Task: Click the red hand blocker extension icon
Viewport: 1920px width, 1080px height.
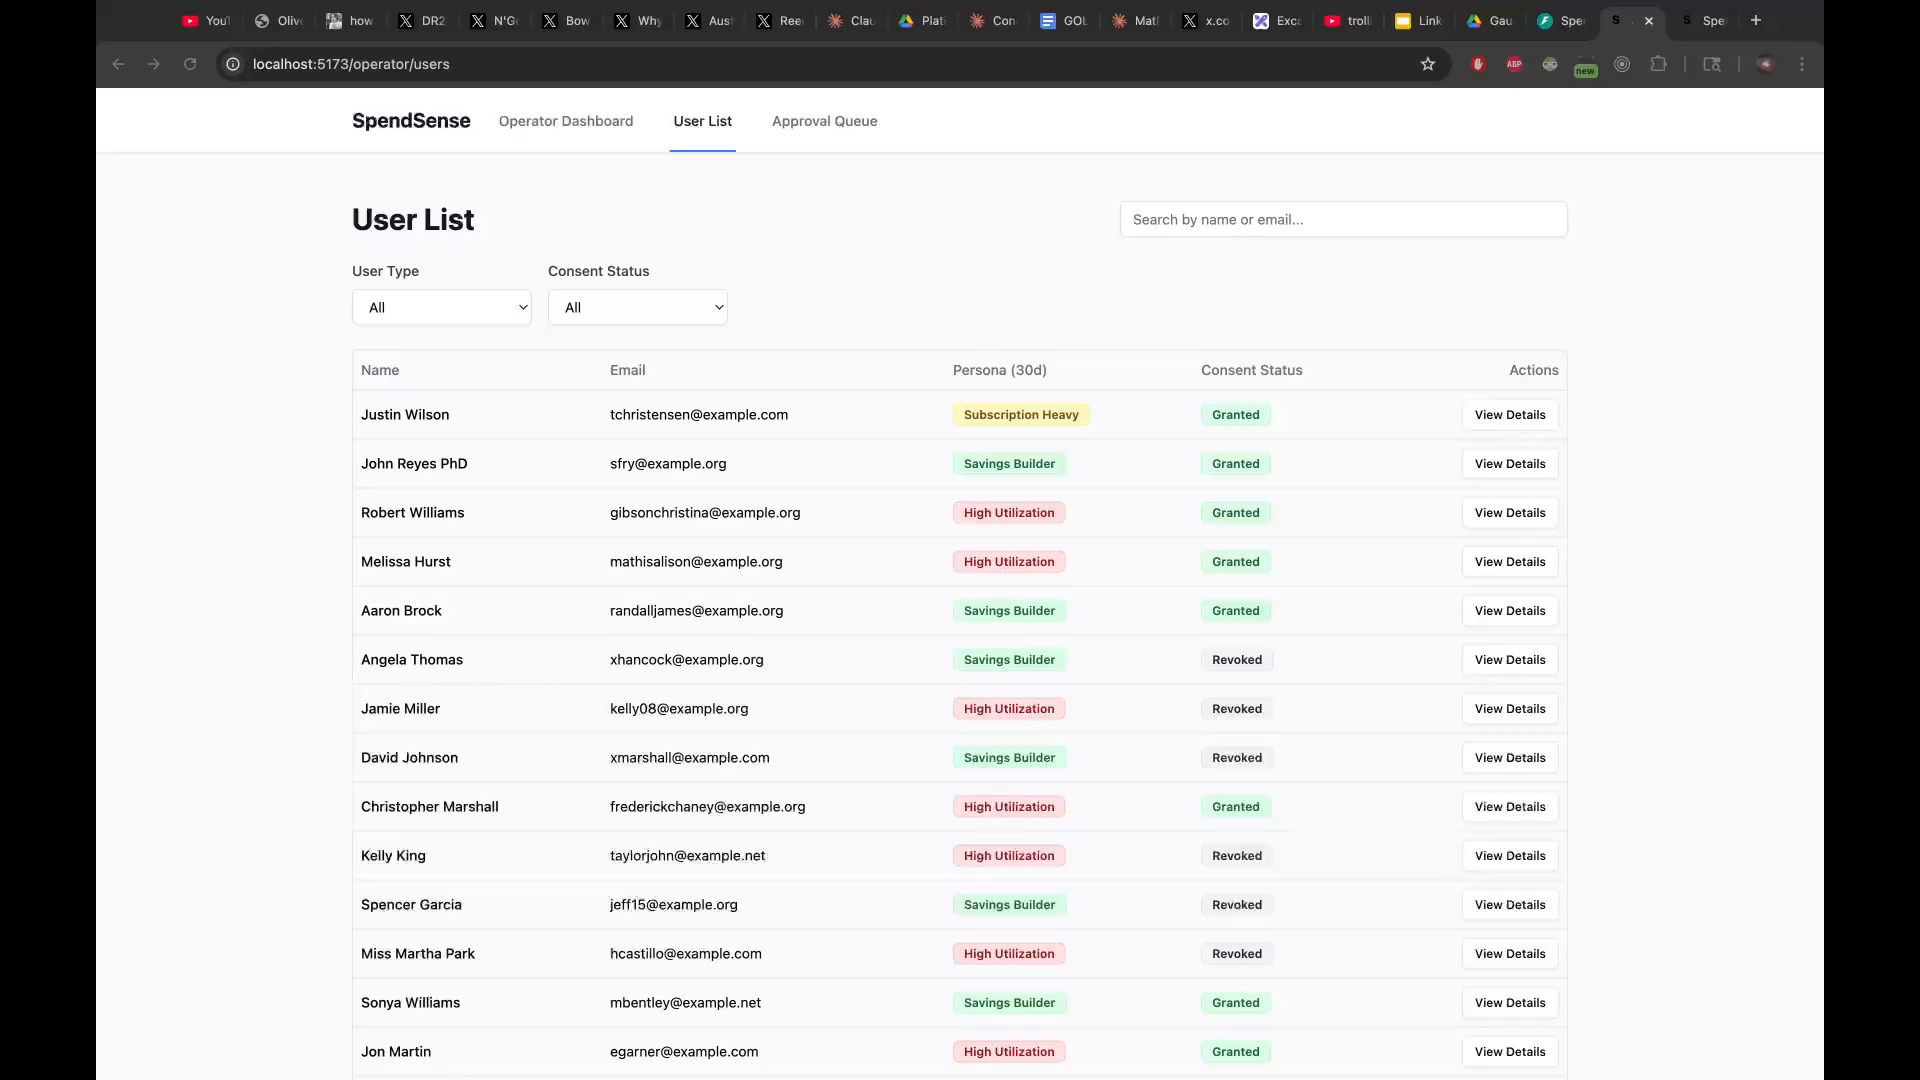Action: [1478, 64]
